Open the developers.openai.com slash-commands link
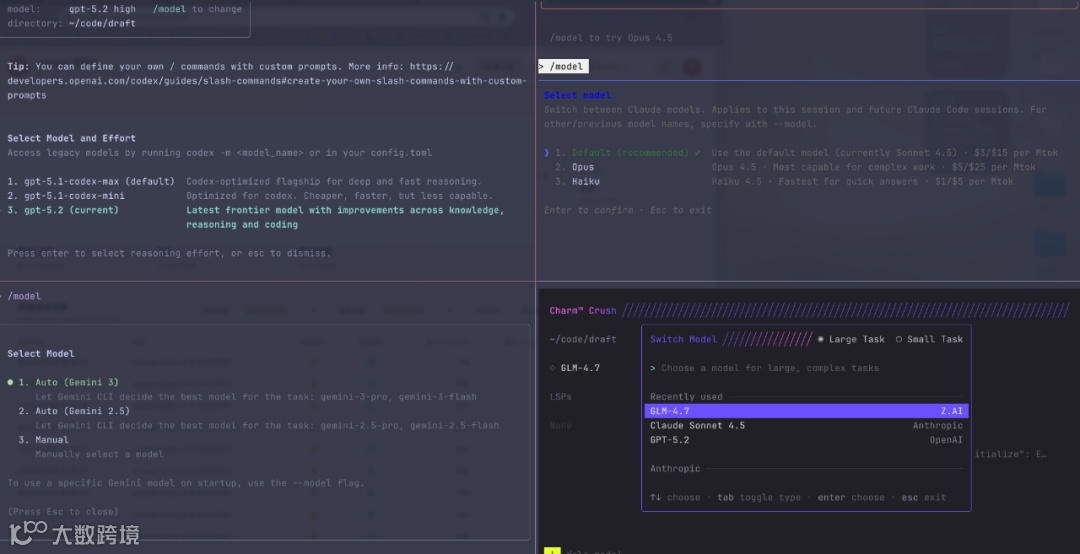Viewport: 1080px width, 554px height. [x=266, y=81]
